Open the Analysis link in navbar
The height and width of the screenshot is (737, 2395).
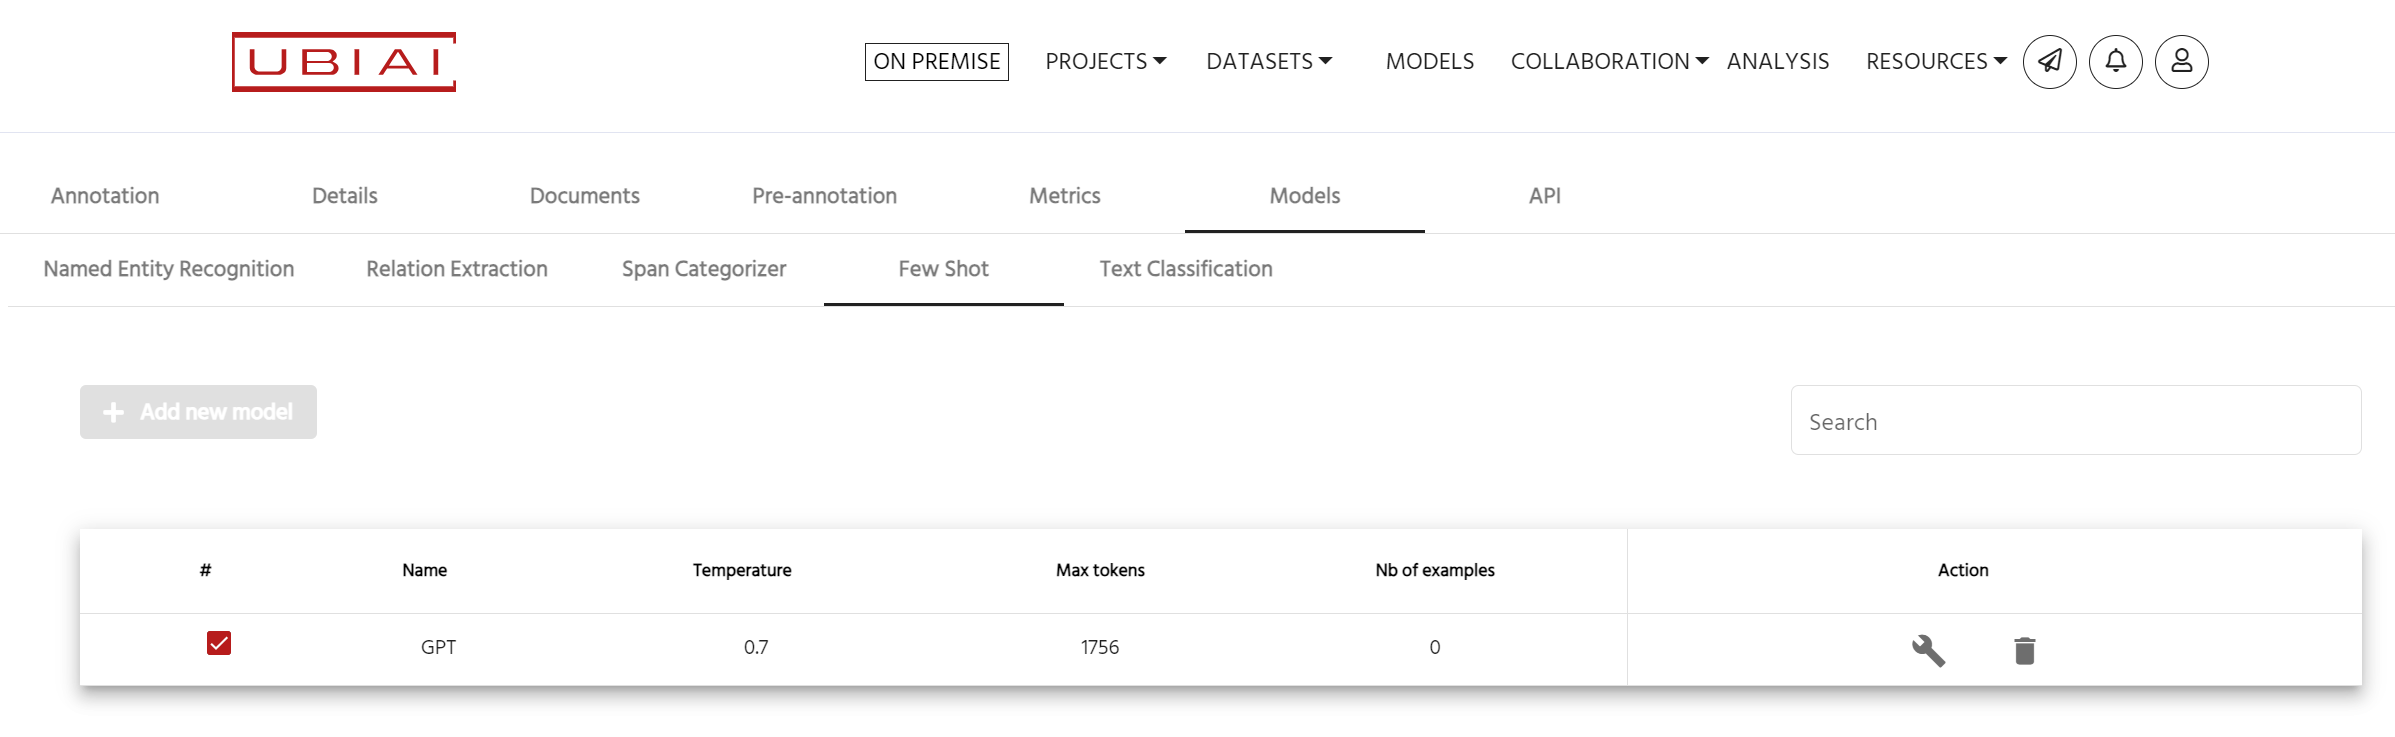1777,62
